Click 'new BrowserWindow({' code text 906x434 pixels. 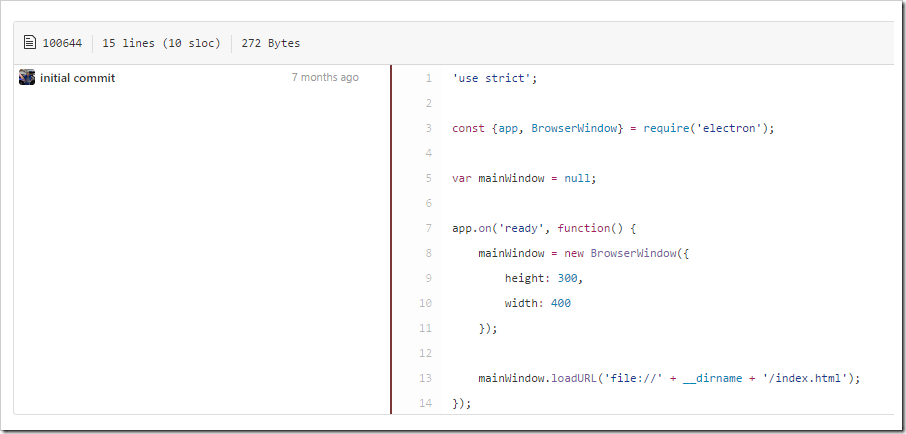tap(627, 253)
